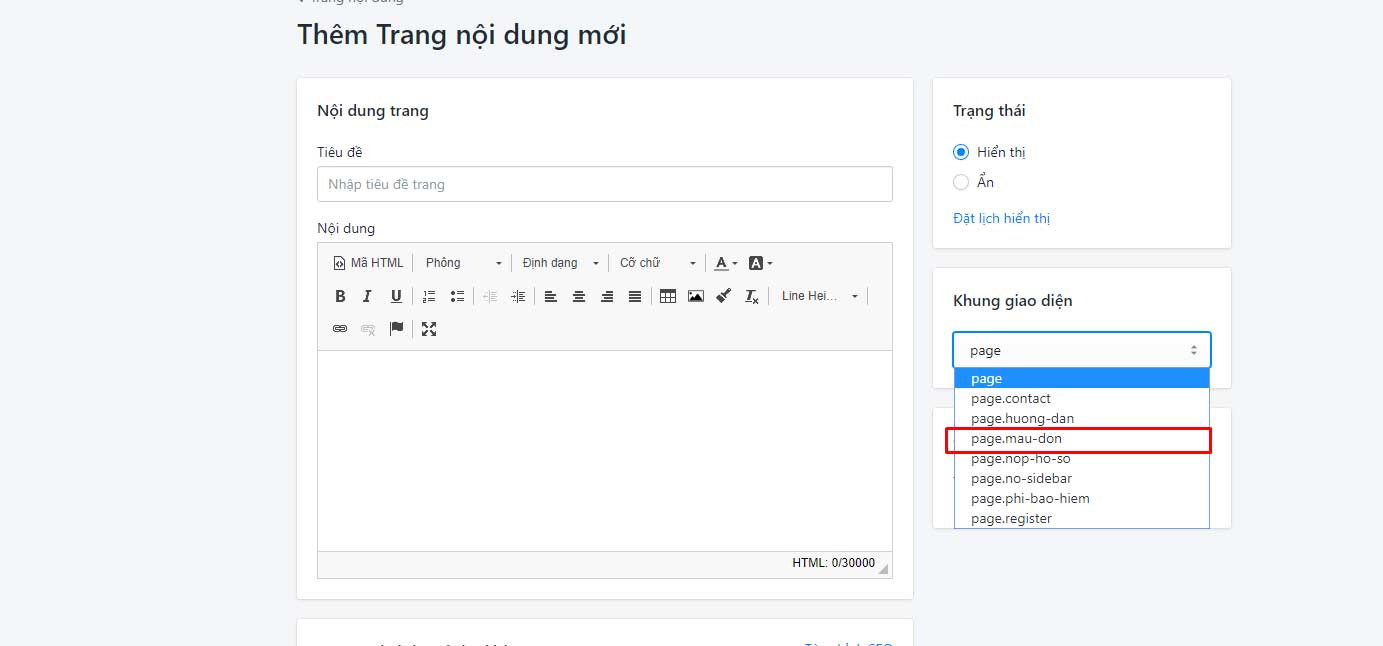Choose page.phi-bao-hiem template option
The image size is (1383, 646).
click(x=1082, y=498)
